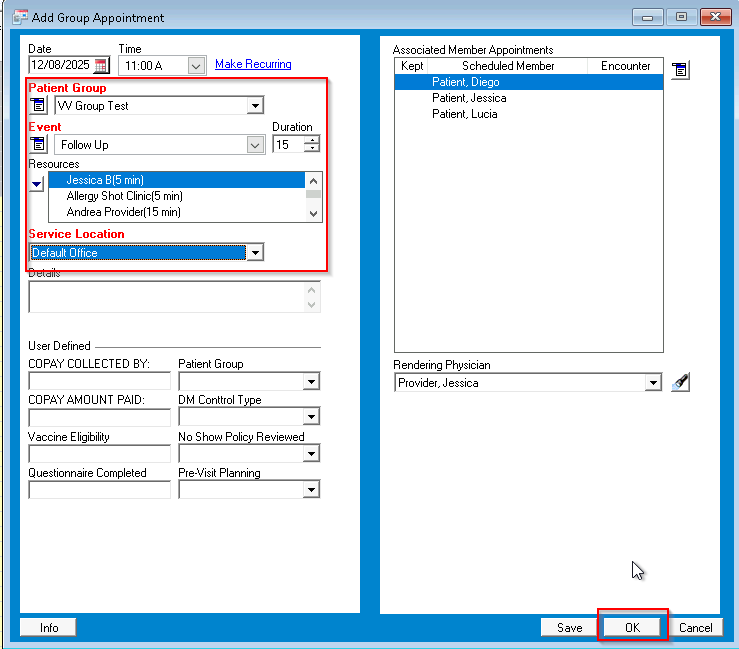Viewport: 739px width, 649px height.
Task: Select Patient, Diego row
Action: click(529, 82)
